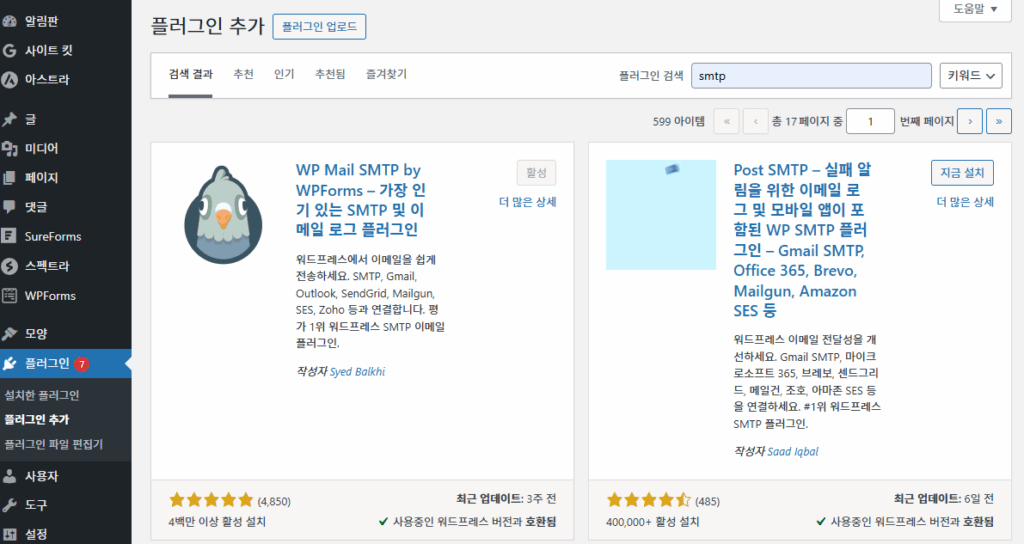Open the 알림판 dashboard icon
The width and height of the screenshot is (1024, 544).
(x=9, y=21)
